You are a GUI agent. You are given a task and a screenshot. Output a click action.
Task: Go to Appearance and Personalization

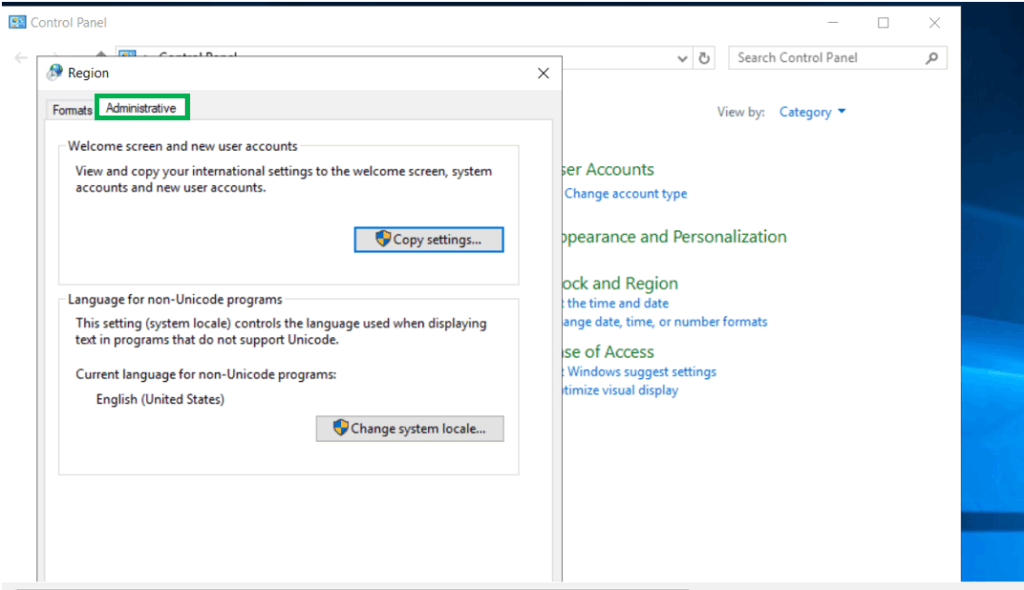[x=672, y=237]
